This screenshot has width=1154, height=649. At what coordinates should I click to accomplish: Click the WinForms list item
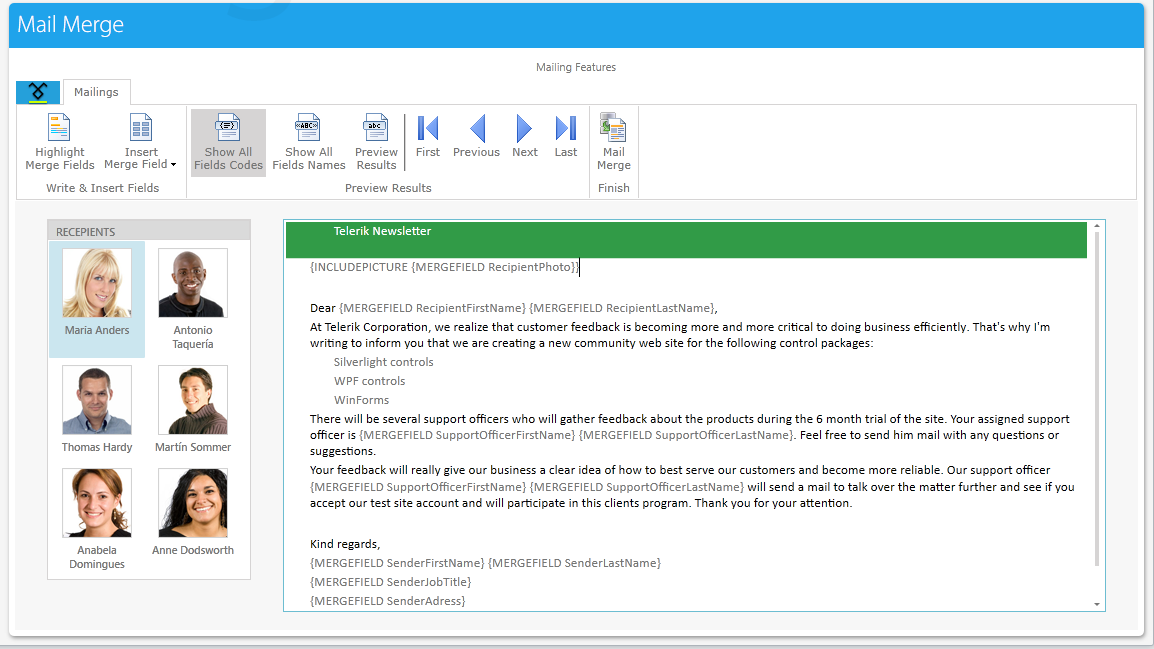pyautogui.click(x=361, y=400)
